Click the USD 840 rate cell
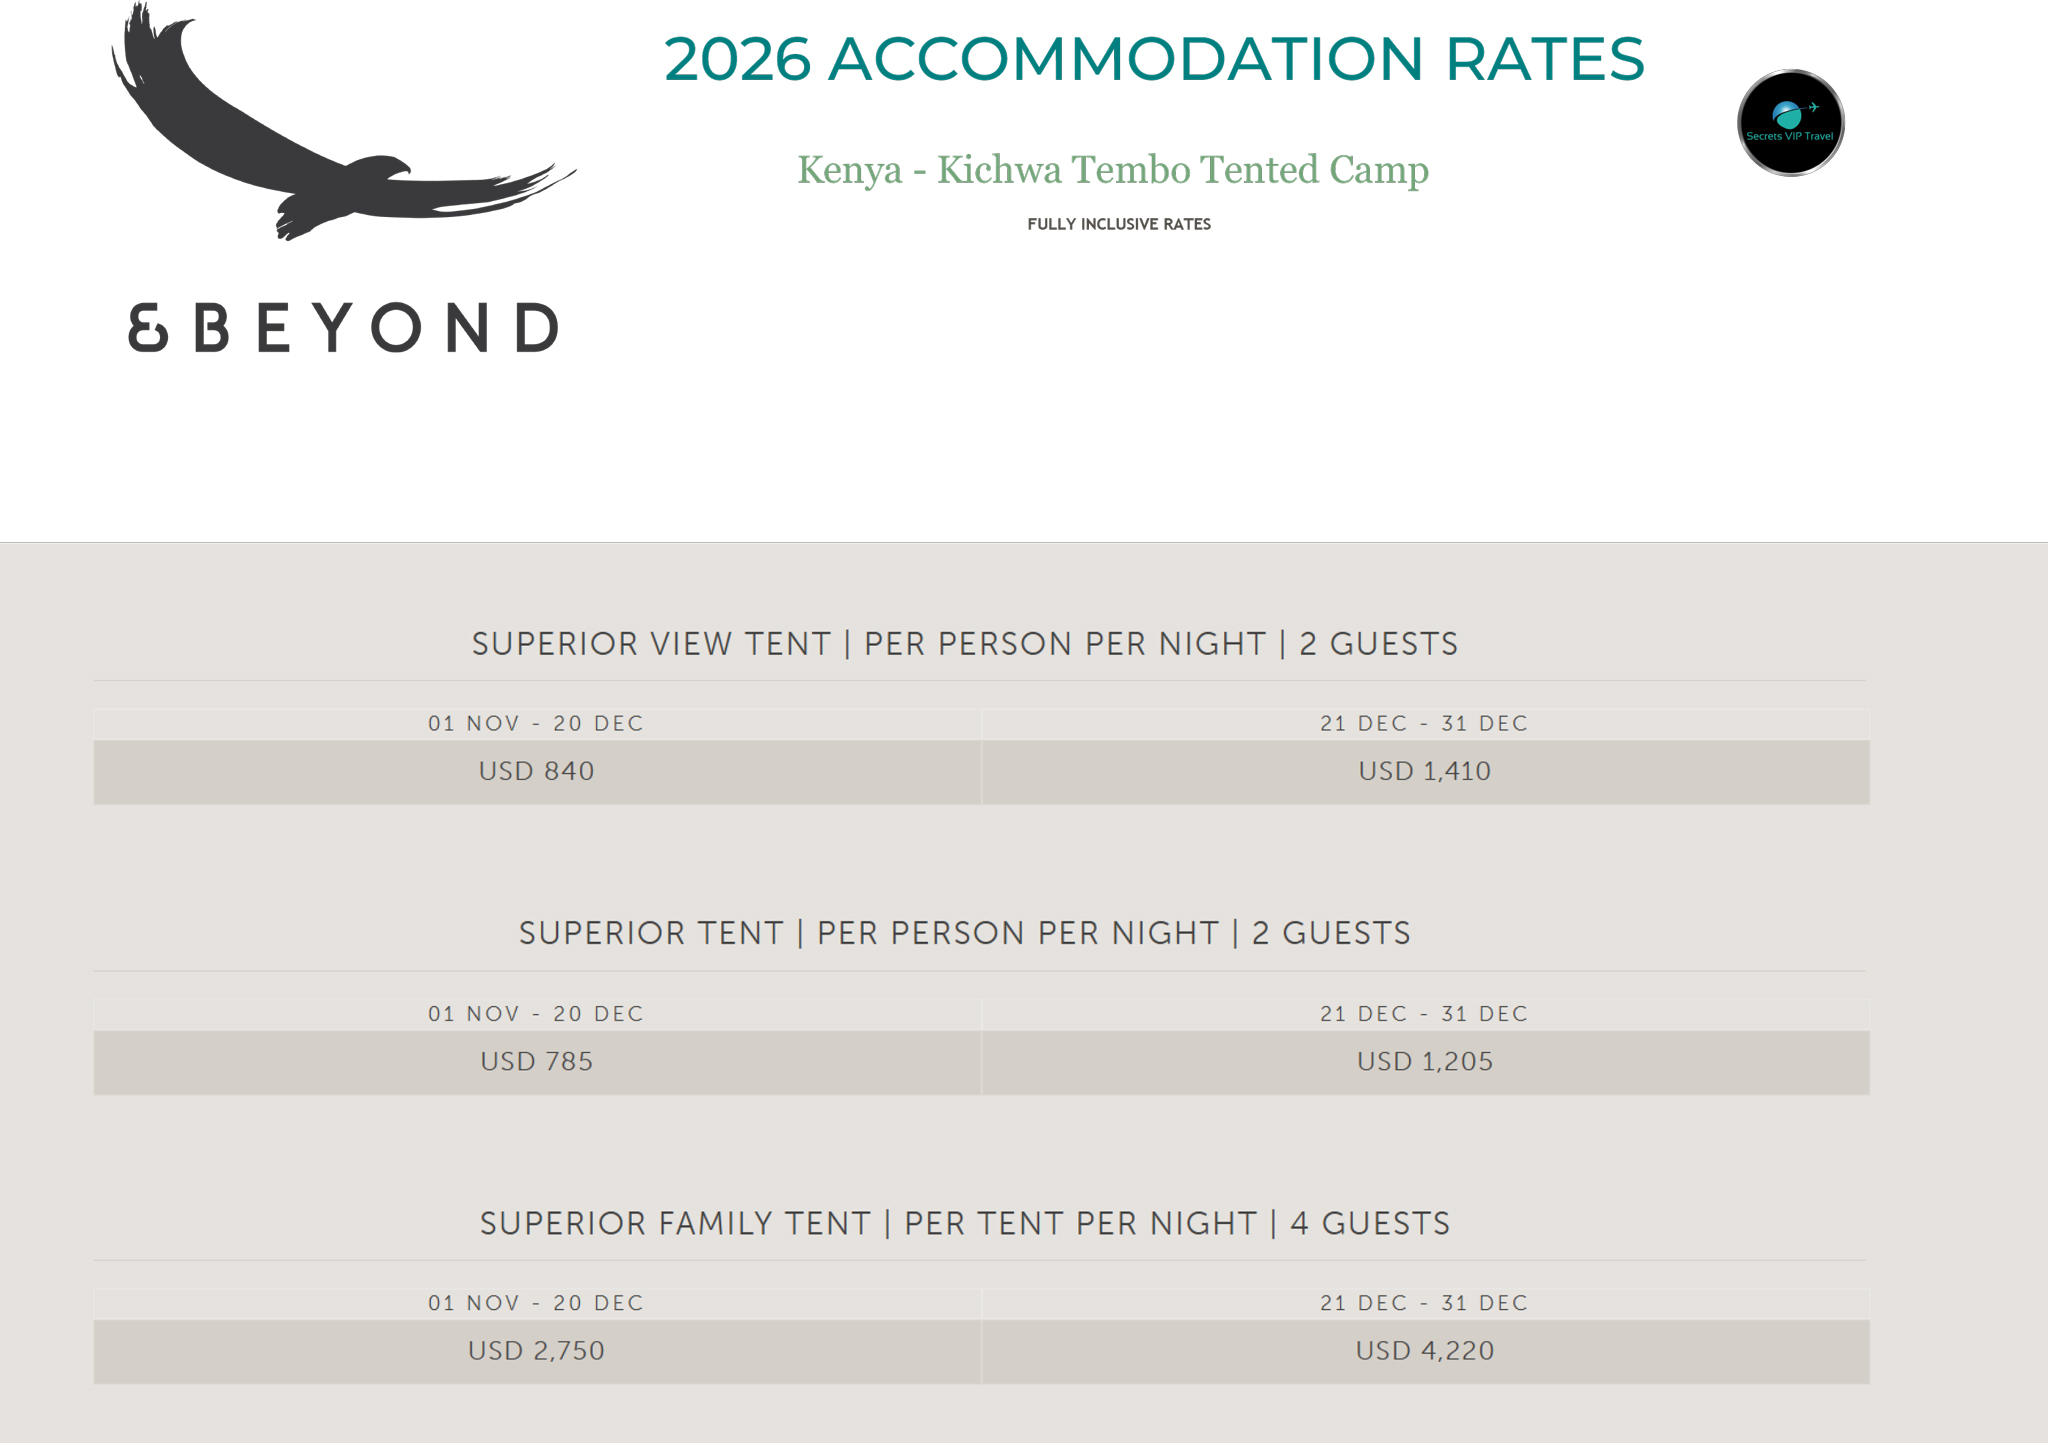This screenshot has width=2048, height=1443. (x=536, y=771)
